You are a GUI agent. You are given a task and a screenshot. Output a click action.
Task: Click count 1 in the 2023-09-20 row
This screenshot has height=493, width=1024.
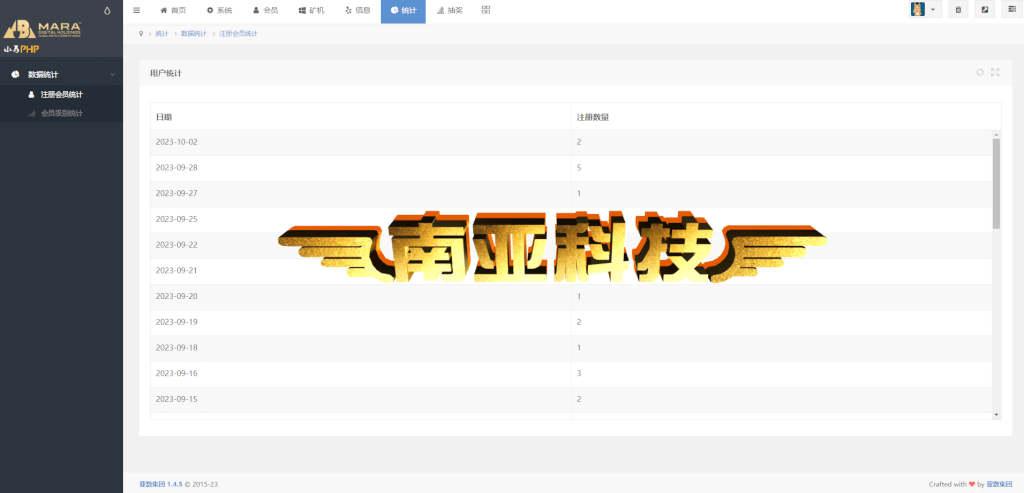pos(579,296)
